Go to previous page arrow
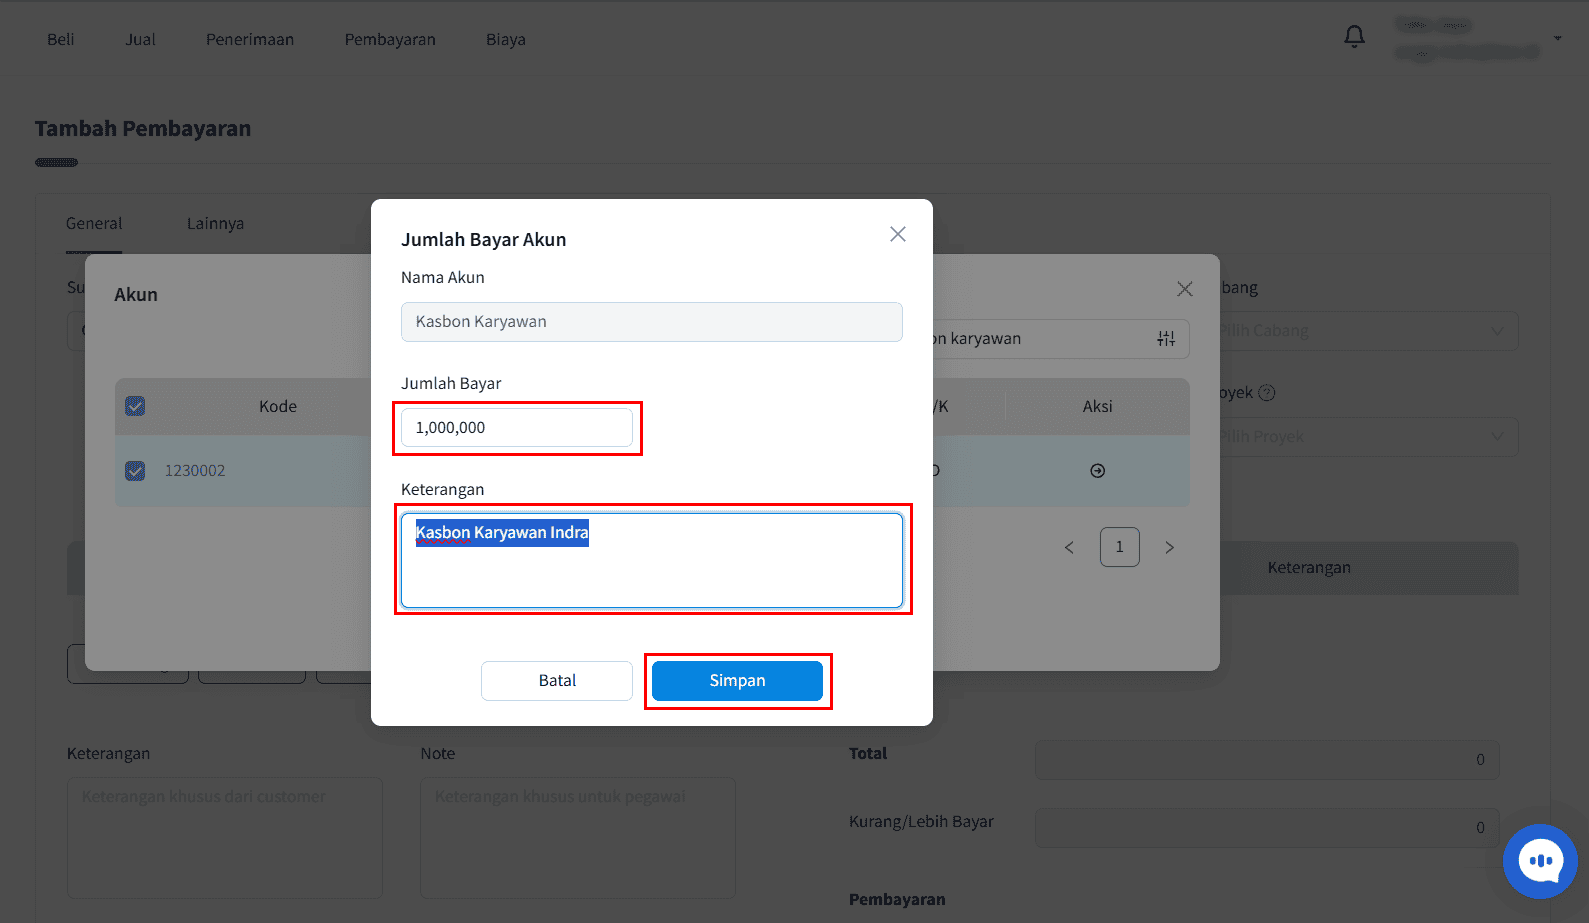 1069,547
